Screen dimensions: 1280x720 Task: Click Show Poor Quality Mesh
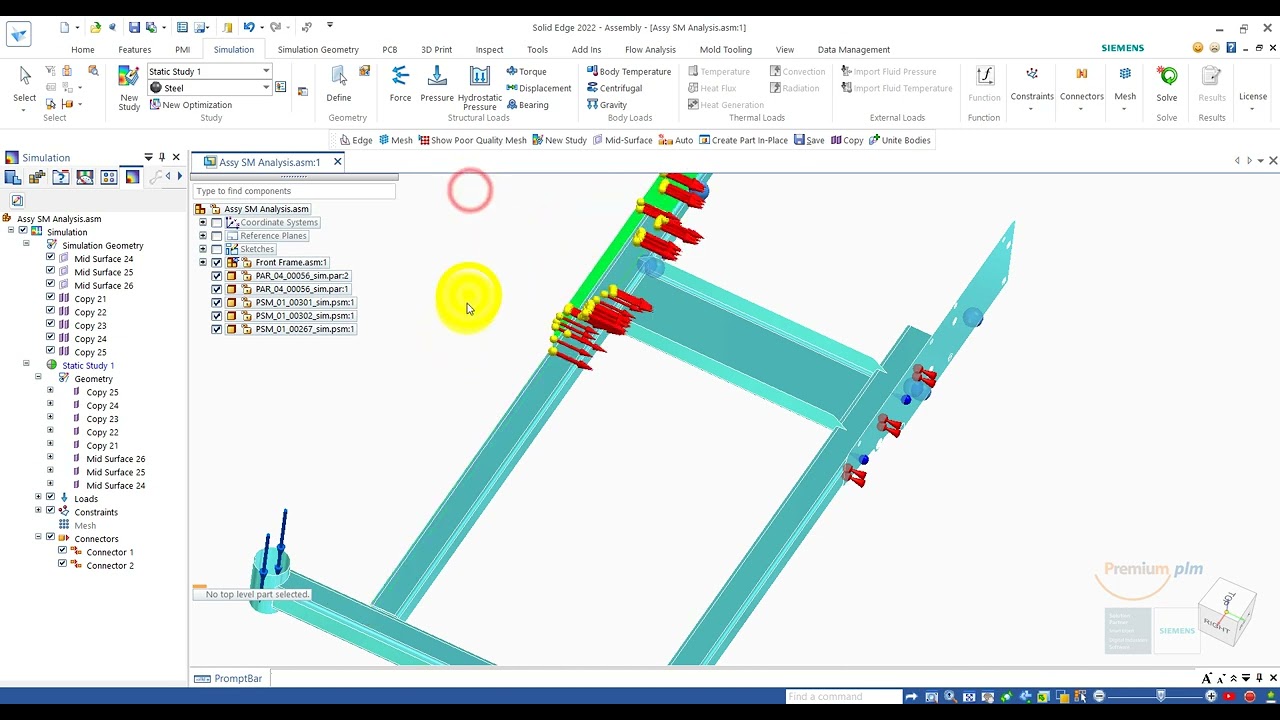pos(472,140)
